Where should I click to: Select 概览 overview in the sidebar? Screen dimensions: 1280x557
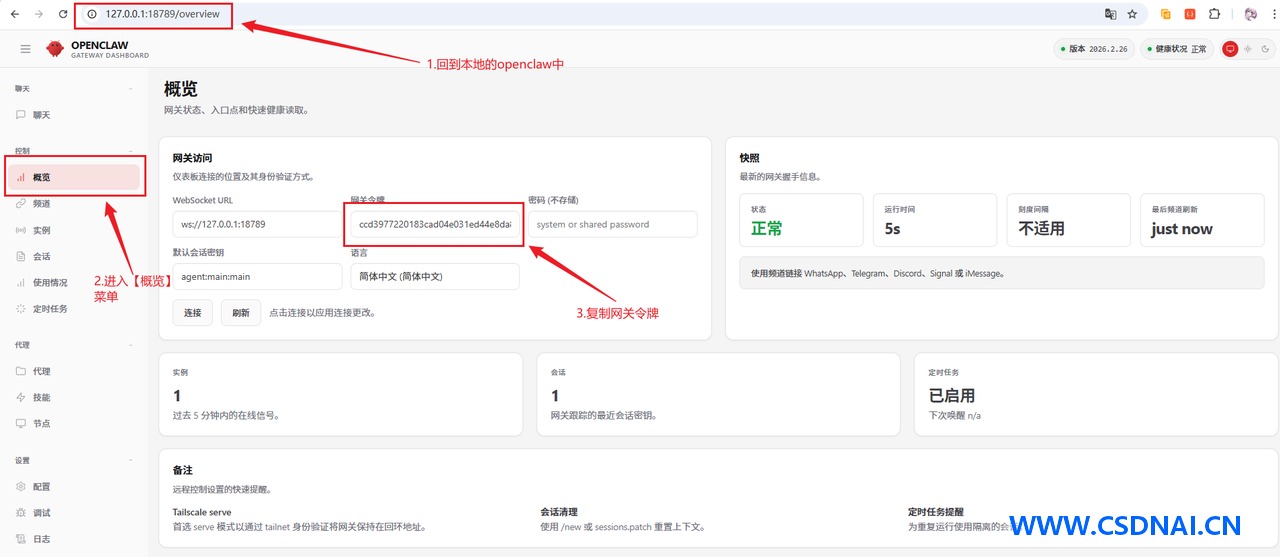(x=75, y=177)
